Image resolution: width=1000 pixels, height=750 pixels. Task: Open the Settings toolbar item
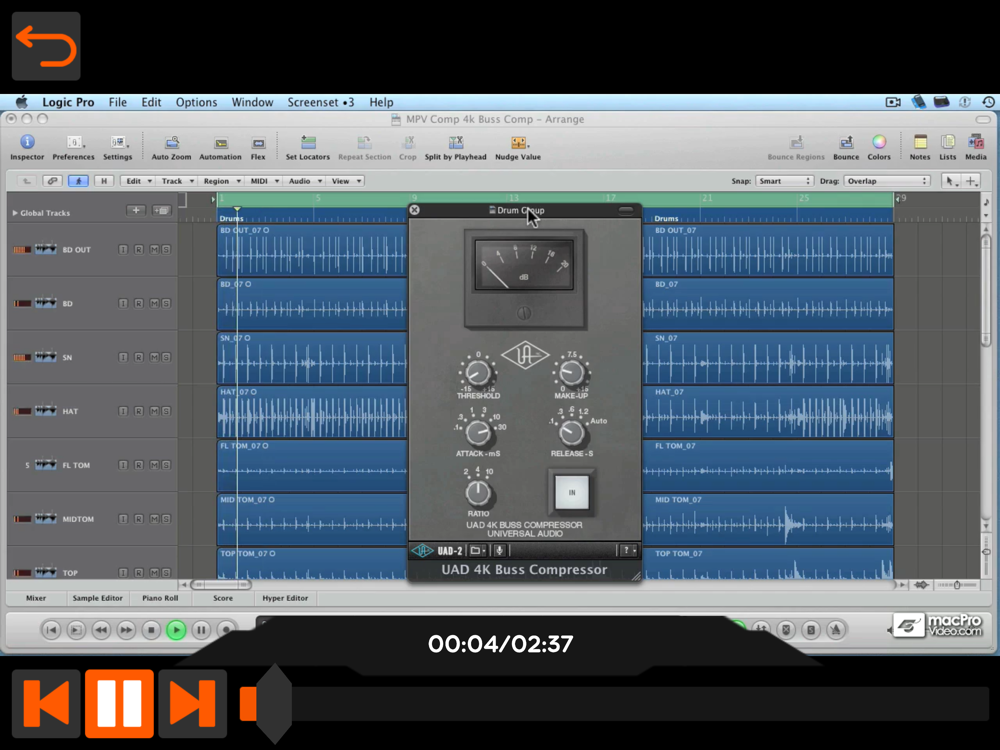pyautogui.click(x=118, y=147)
